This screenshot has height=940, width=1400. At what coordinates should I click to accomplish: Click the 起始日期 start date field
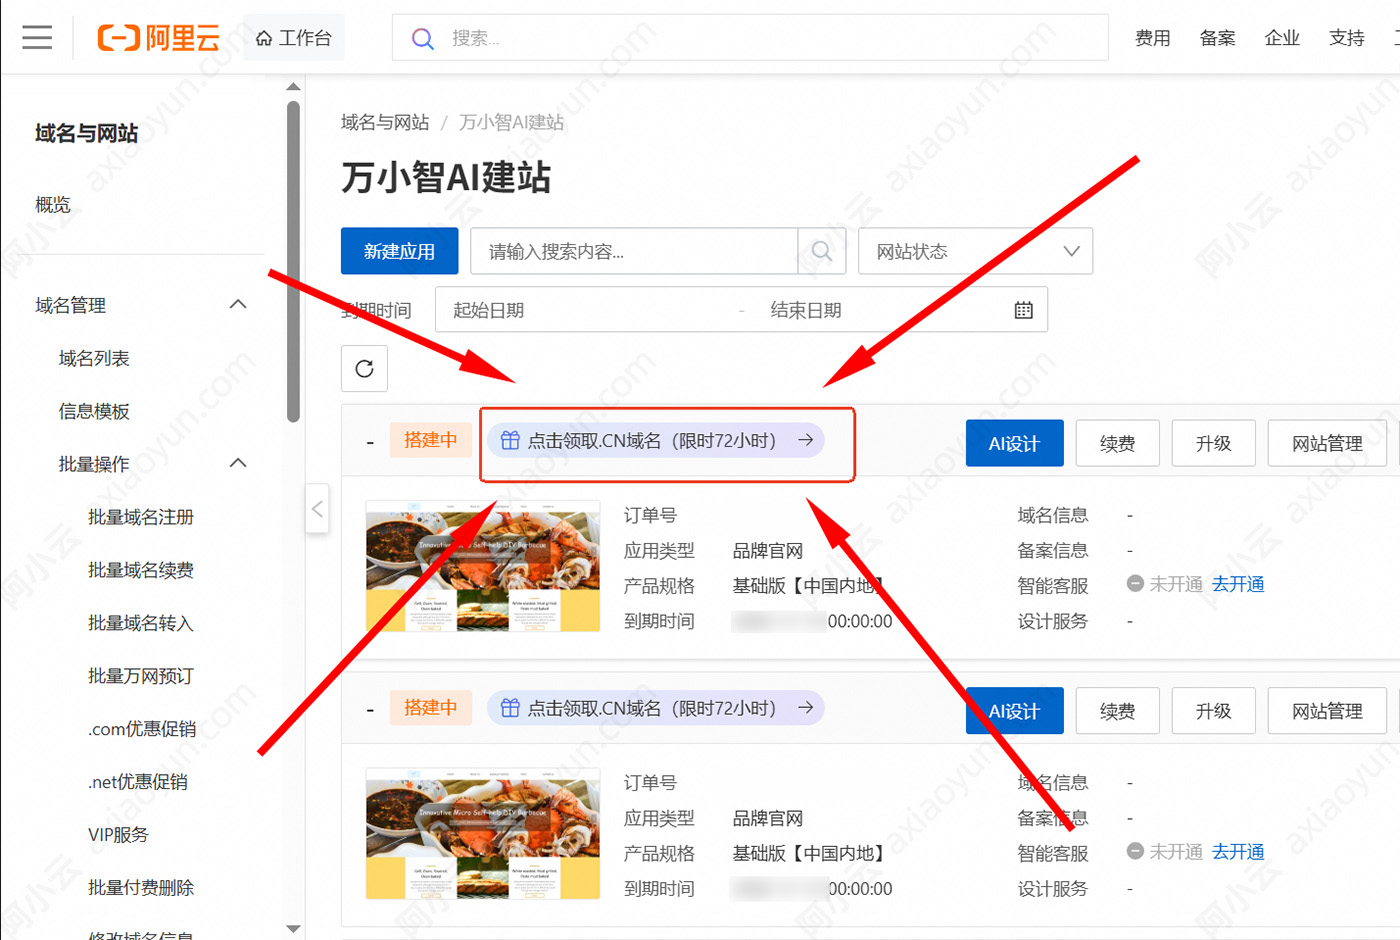590,310
